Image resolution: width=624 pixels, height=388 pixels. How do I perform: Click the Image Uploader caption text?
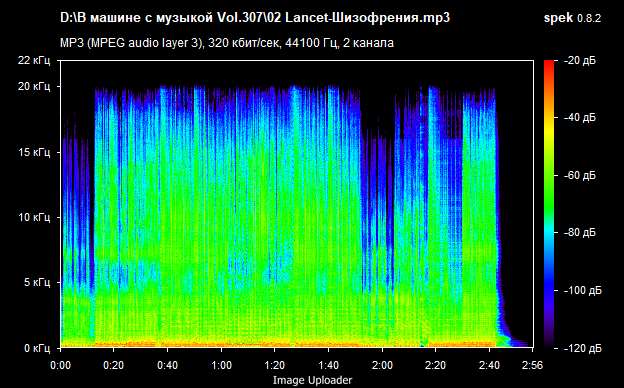coord(312,380)
